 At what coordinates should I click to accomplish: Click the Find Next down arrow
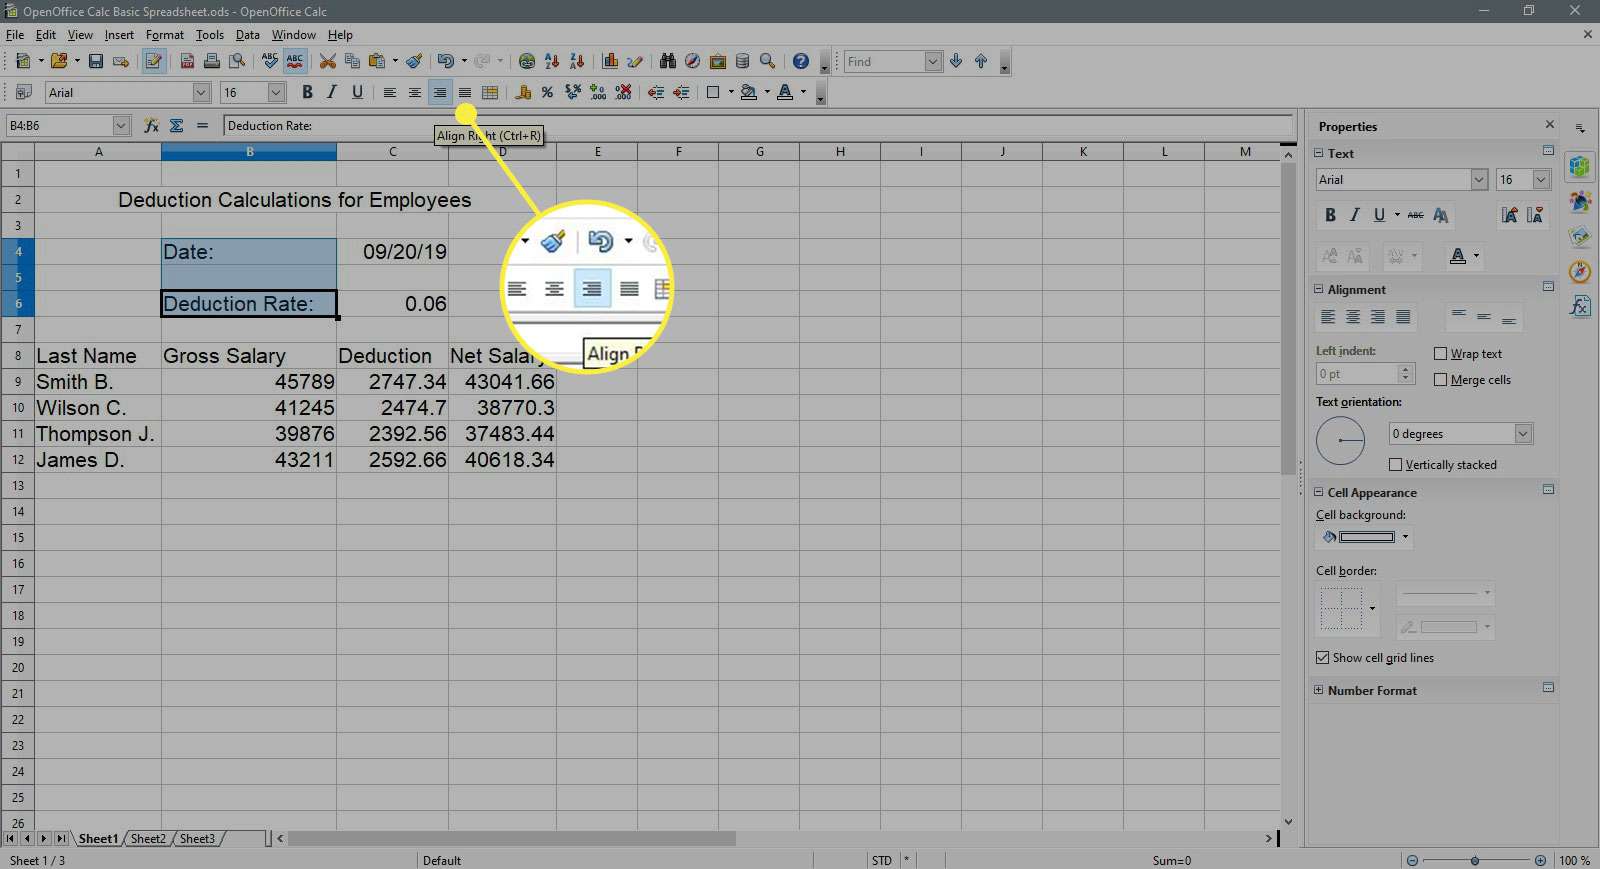pyautogui.click(x=956, y=61)
